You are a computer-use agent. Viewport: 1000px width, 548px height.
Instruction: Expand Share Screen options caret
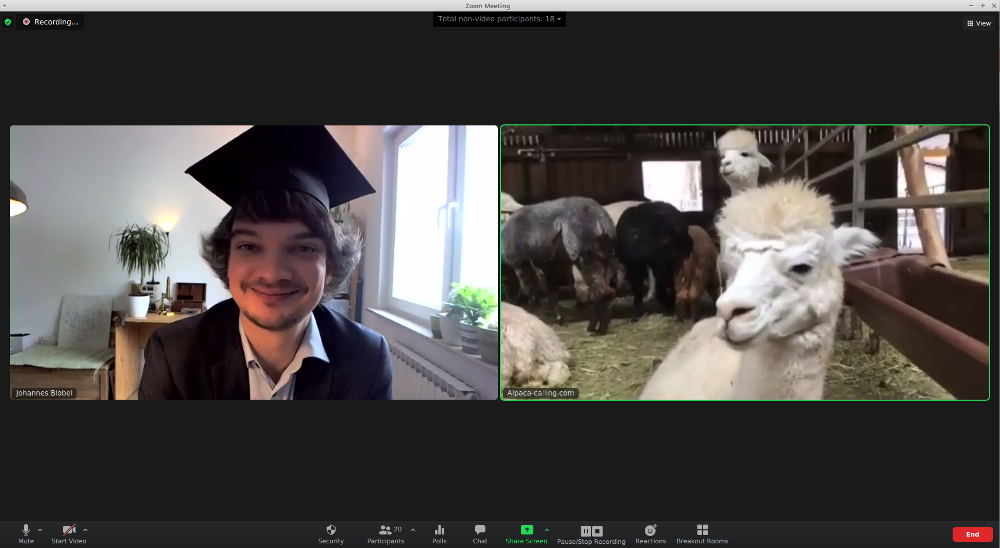click(x=546, y=529)
